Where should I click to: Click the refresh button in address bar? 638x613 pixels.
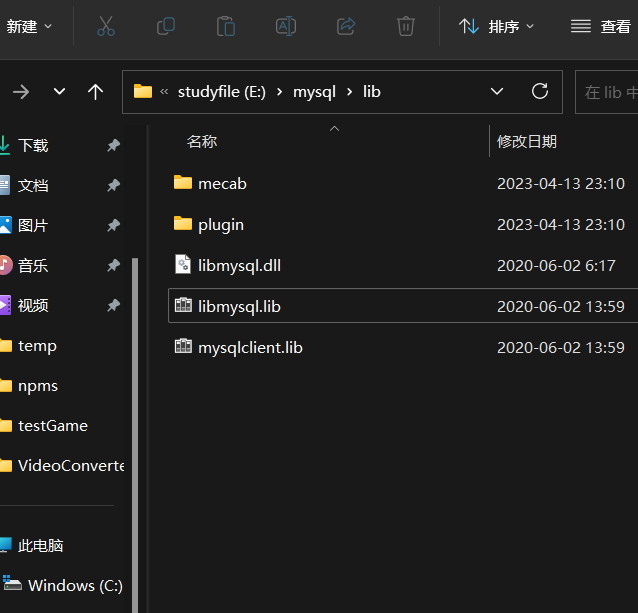pos(540,92)
